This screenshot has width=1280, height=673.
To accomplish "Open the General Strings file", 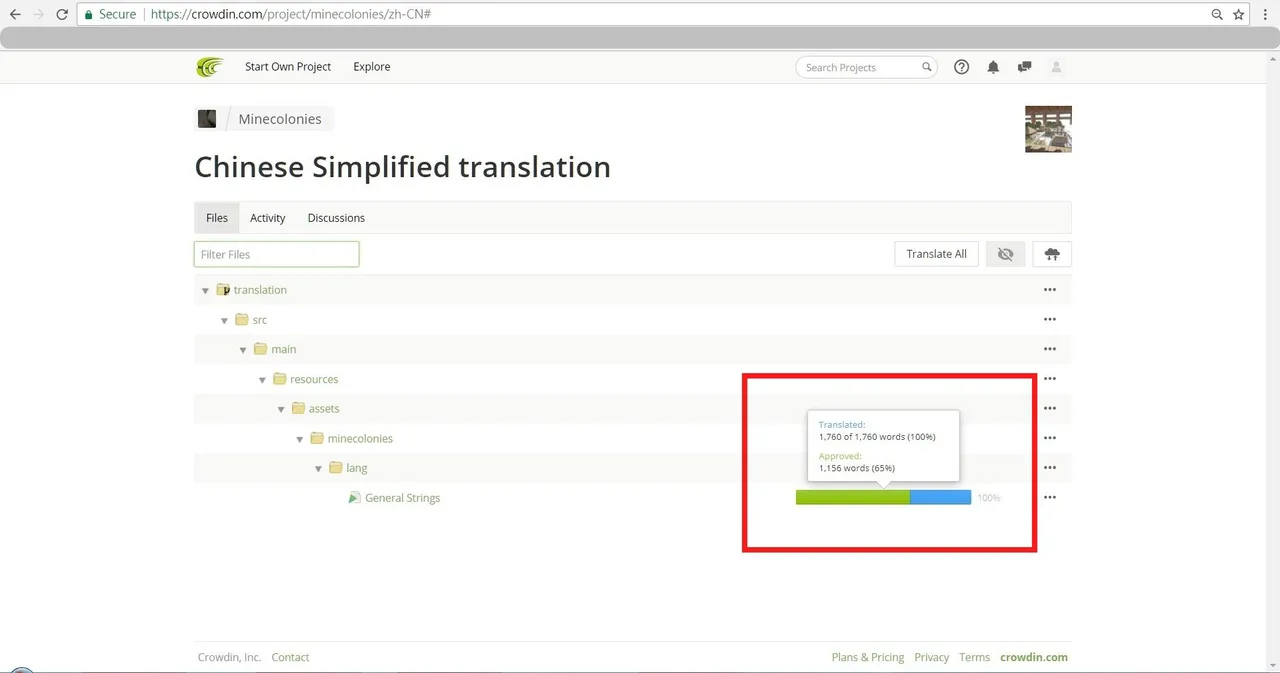I will coord(402,498).
